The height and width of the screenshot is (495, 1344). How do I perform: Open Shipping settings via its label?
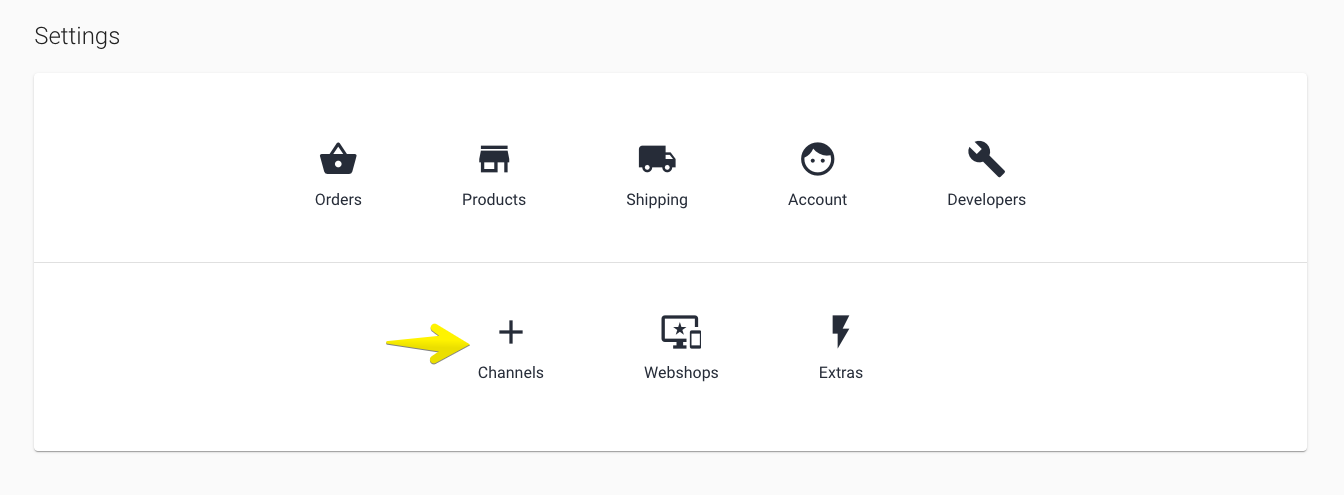[657, 200]
